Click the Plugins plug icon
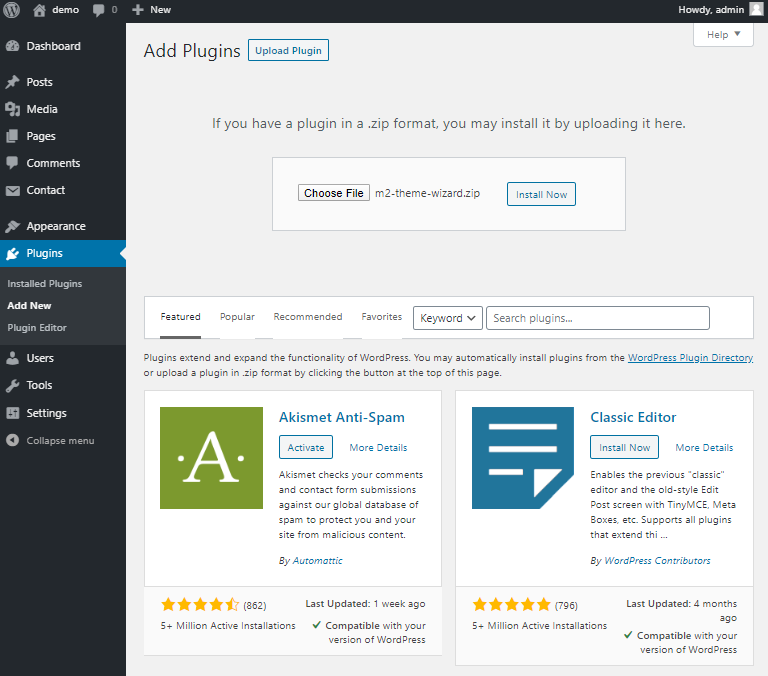Screen dimensions: 768x676 (x=12, y=253)
